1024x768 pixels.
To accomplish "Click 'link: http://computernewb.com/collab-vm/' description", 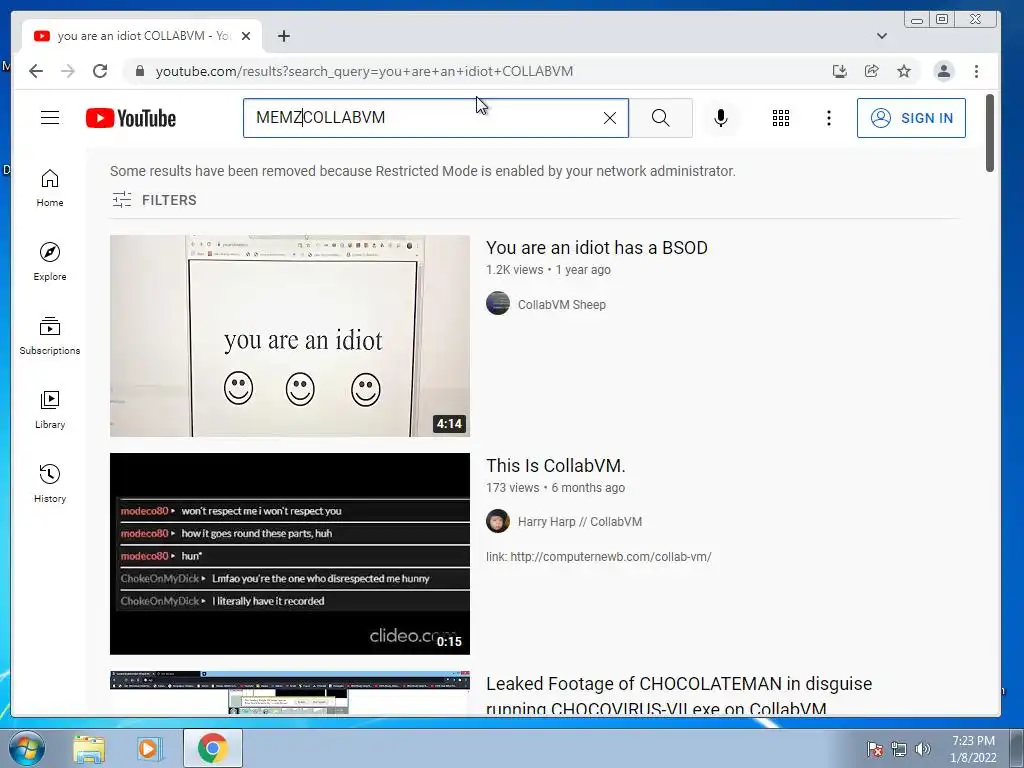I will click(x=599, y=557).
